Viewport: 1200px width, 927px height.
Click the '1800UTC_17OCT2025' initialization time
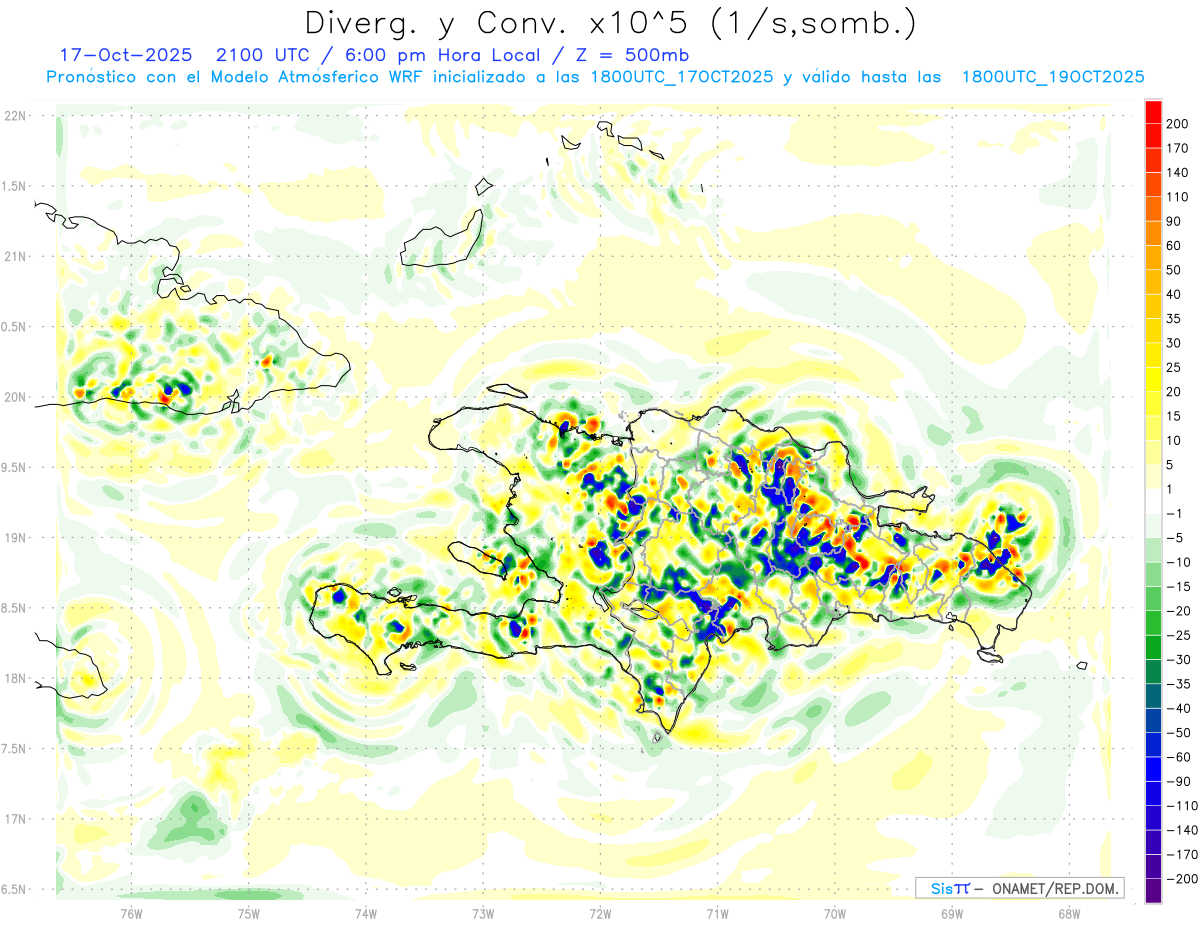click(x=681, y=77)
